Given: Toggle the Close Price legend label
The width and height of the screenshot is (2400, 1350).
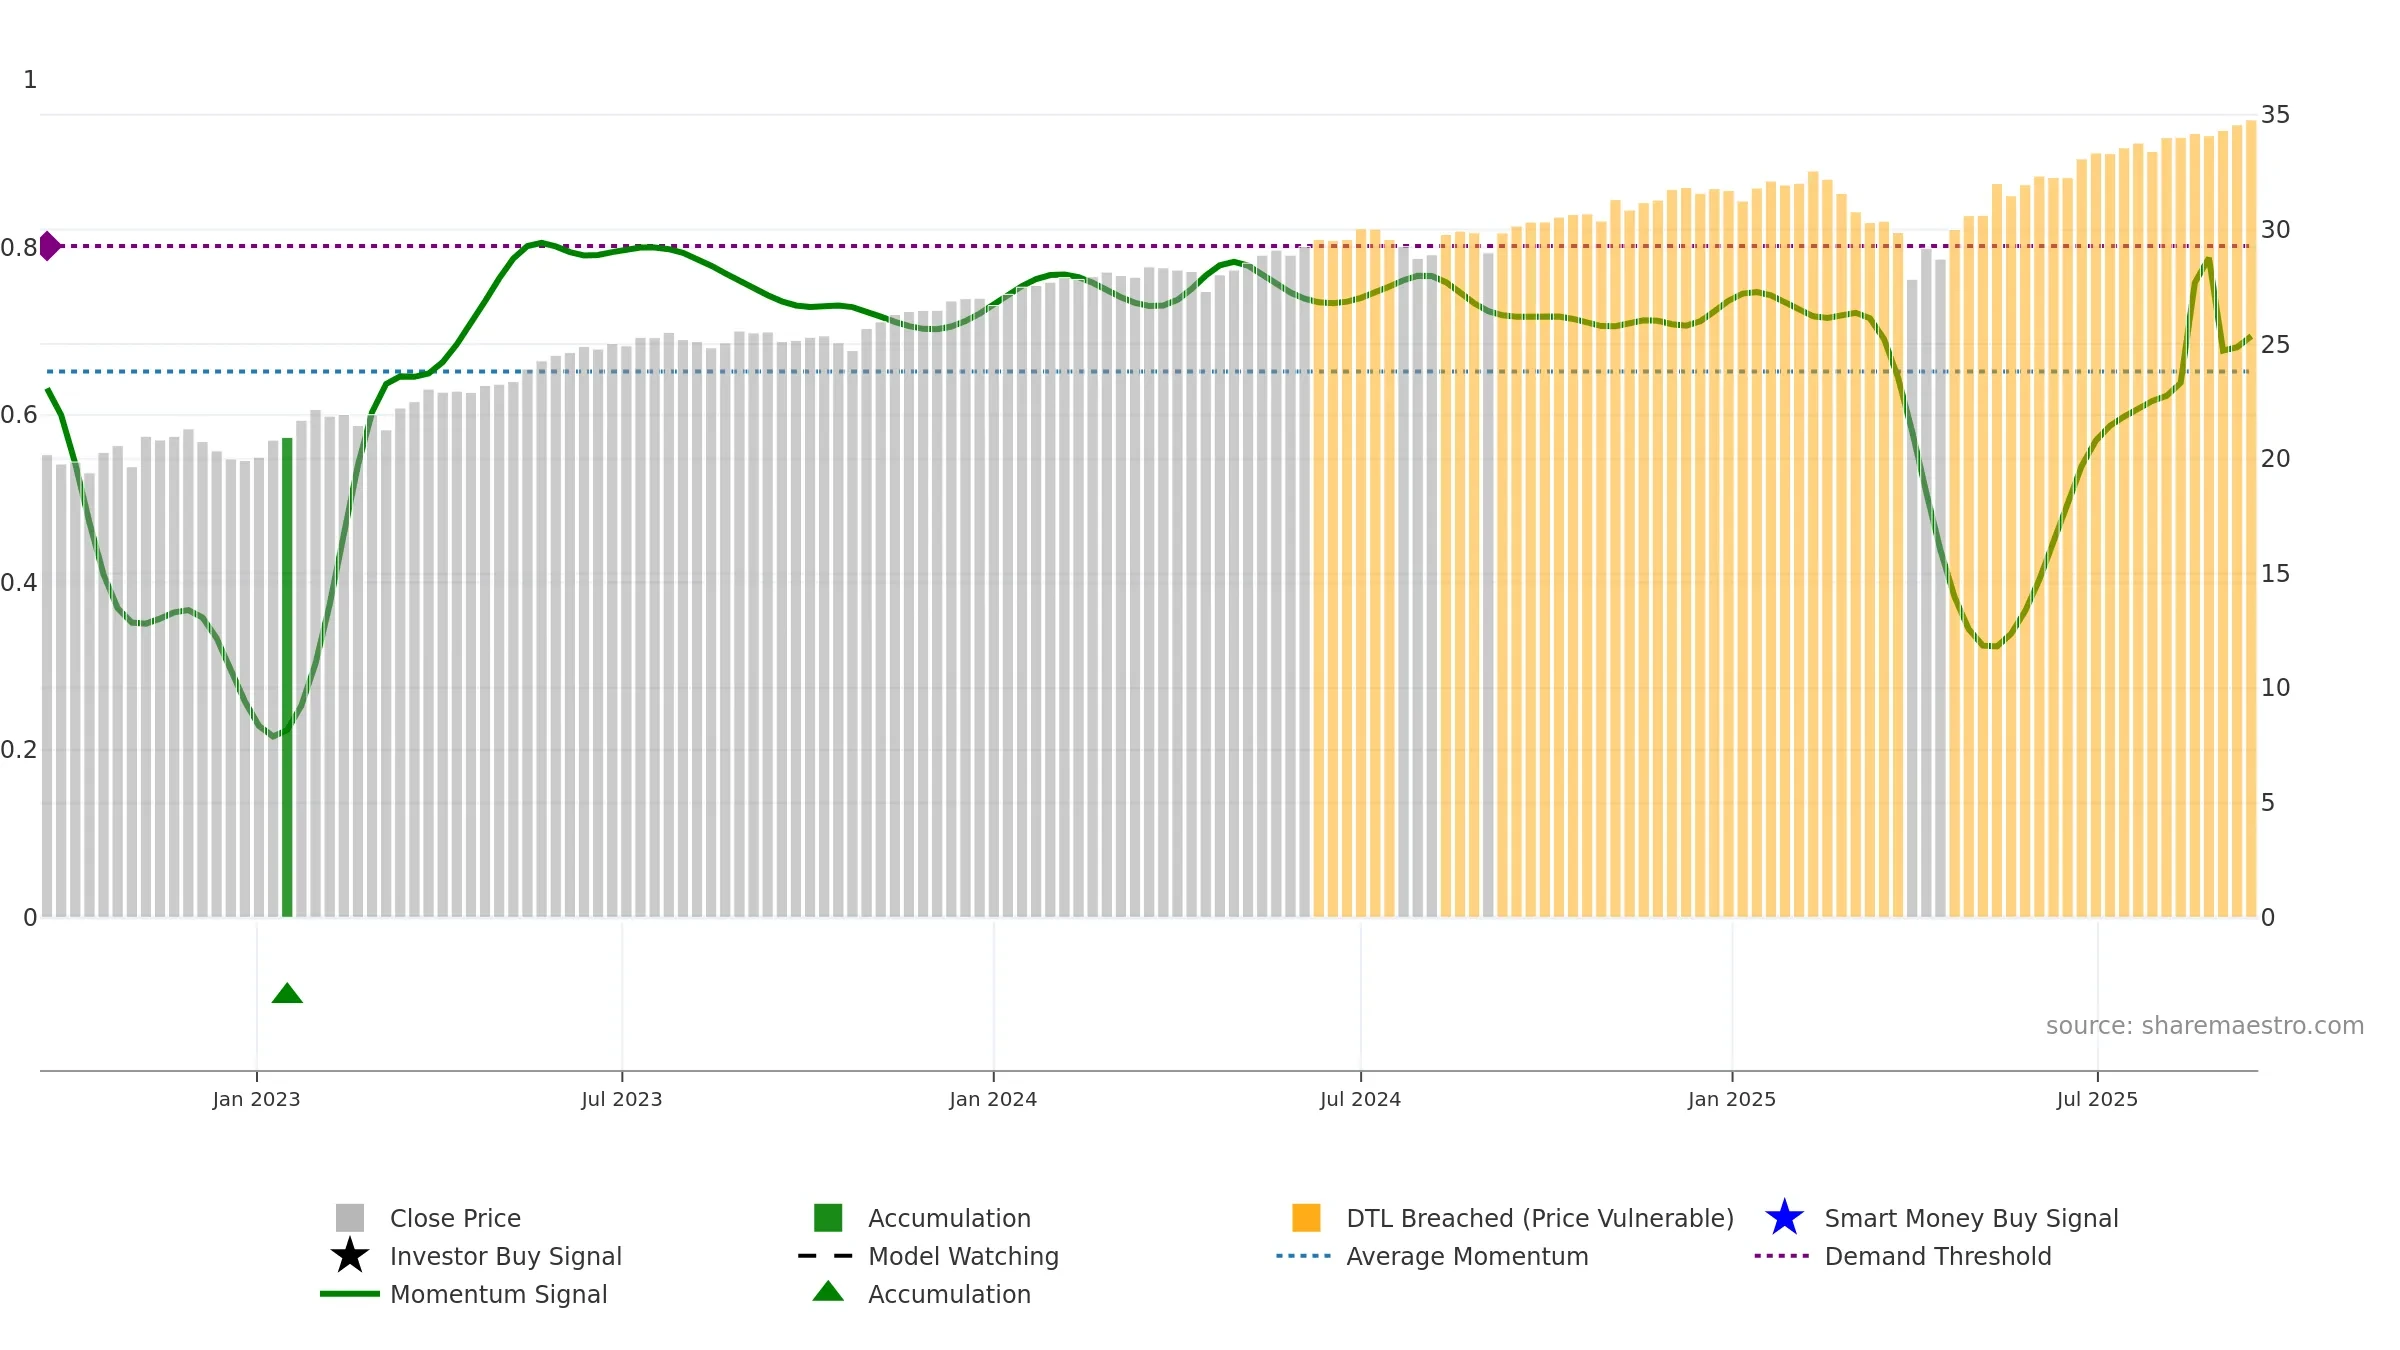Looking at the screenshot, I should click(x=455, y=1218).
